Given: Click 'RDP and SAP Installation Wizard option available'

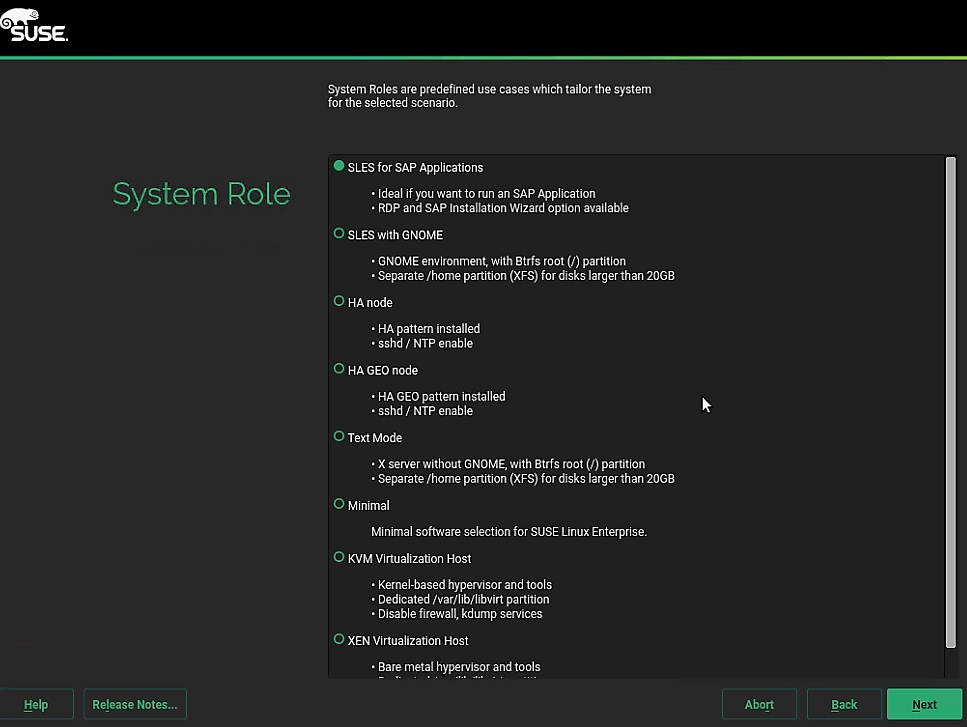Looking at the screenshot, I should click(x=503, y=208).
